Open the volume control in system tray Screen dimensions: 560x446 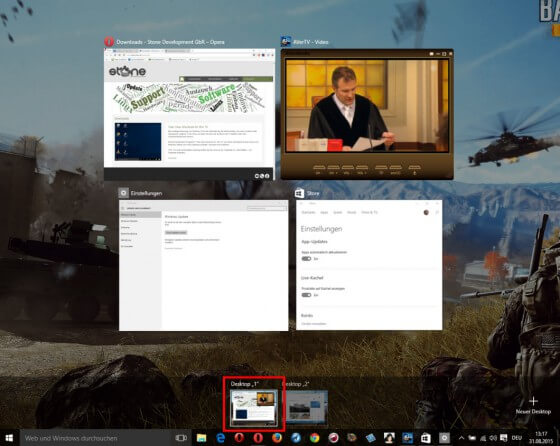[x=493, y=438]
